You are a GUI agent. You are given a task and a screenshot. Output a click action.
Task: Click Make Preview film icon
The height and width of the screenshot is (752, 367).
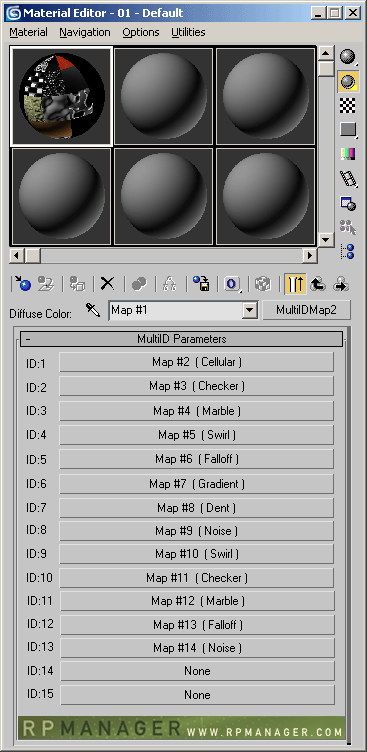[348, 178]
